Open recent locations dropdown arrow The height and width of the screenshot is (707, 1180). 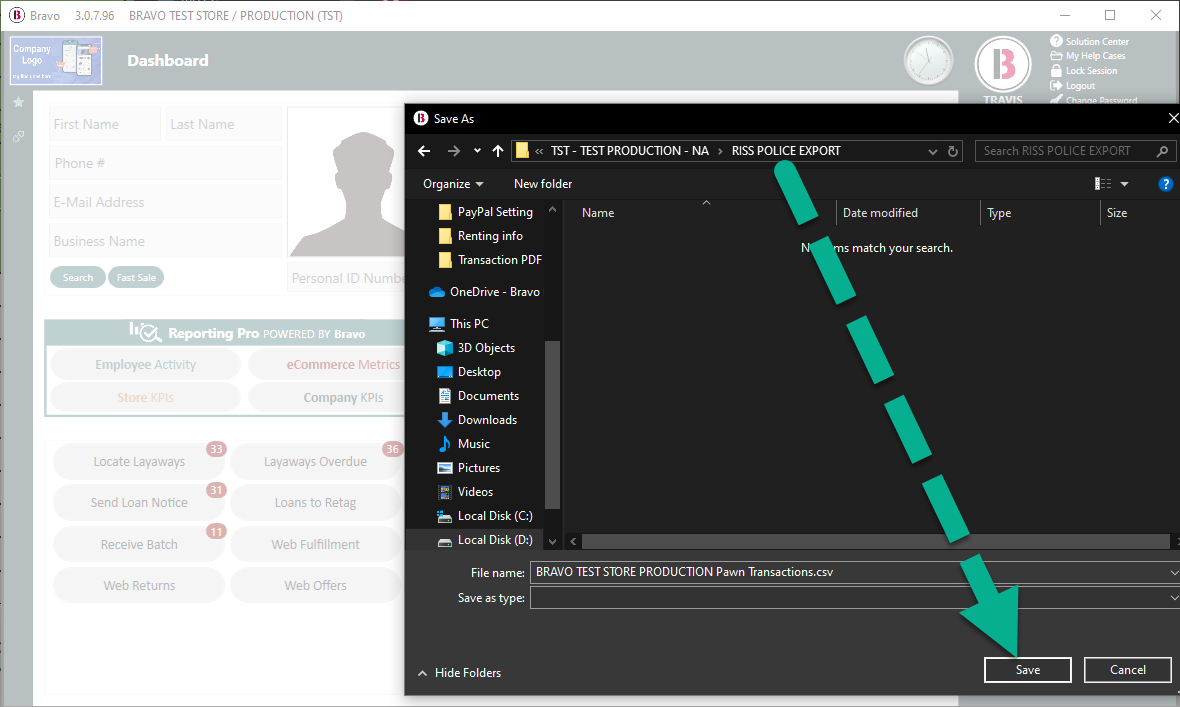(477, 151)
